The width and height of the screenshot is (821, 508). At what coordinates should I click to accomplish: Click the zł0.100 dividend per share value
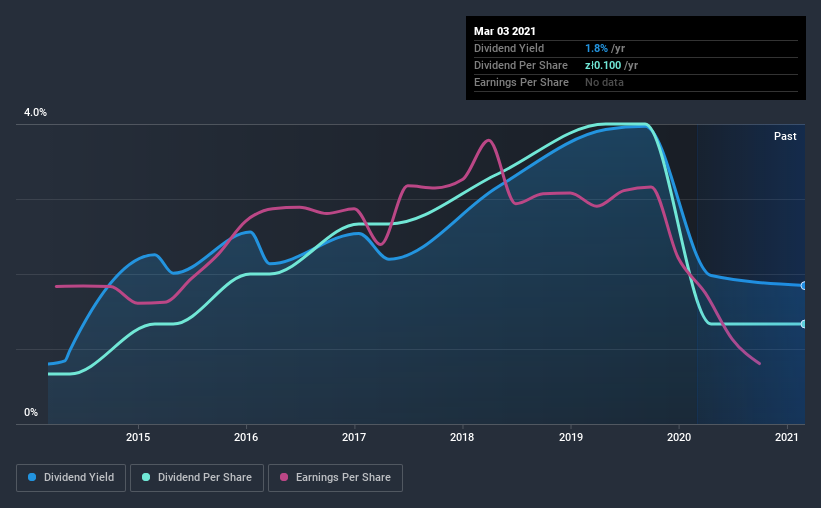click(603, 65)
